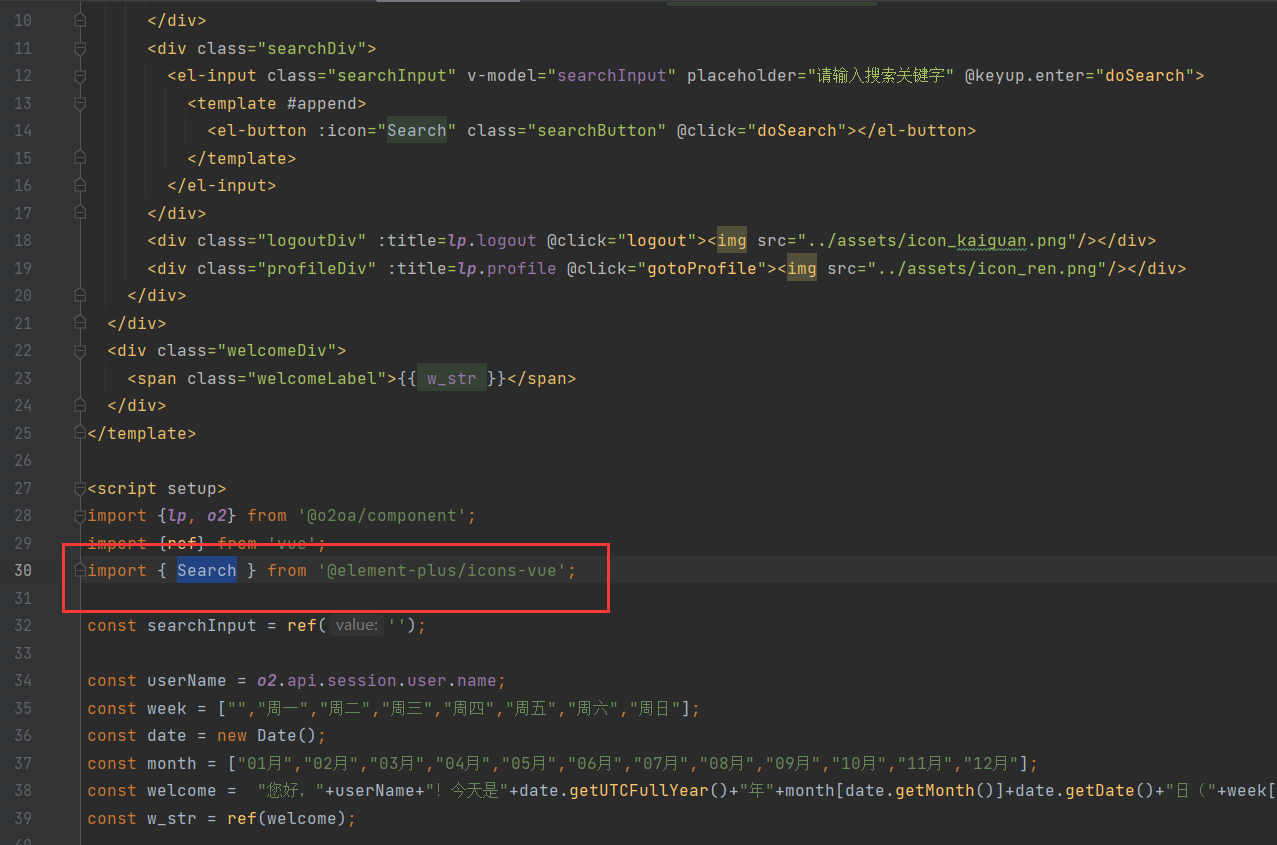This screenshot has width=1277, height=845.
Task: Click the selected Search identifier on line 30
Action: [207, 570]
